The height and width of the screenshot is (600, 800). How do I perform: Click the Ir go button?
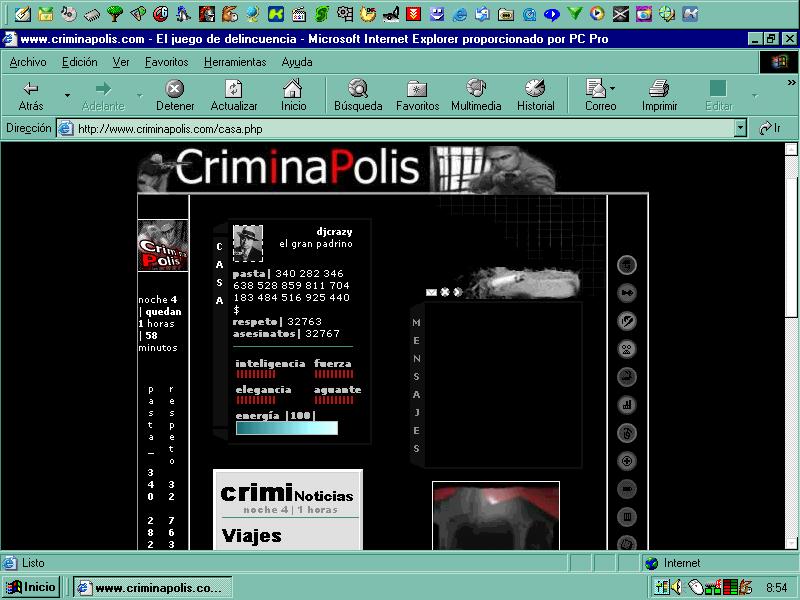770,128
